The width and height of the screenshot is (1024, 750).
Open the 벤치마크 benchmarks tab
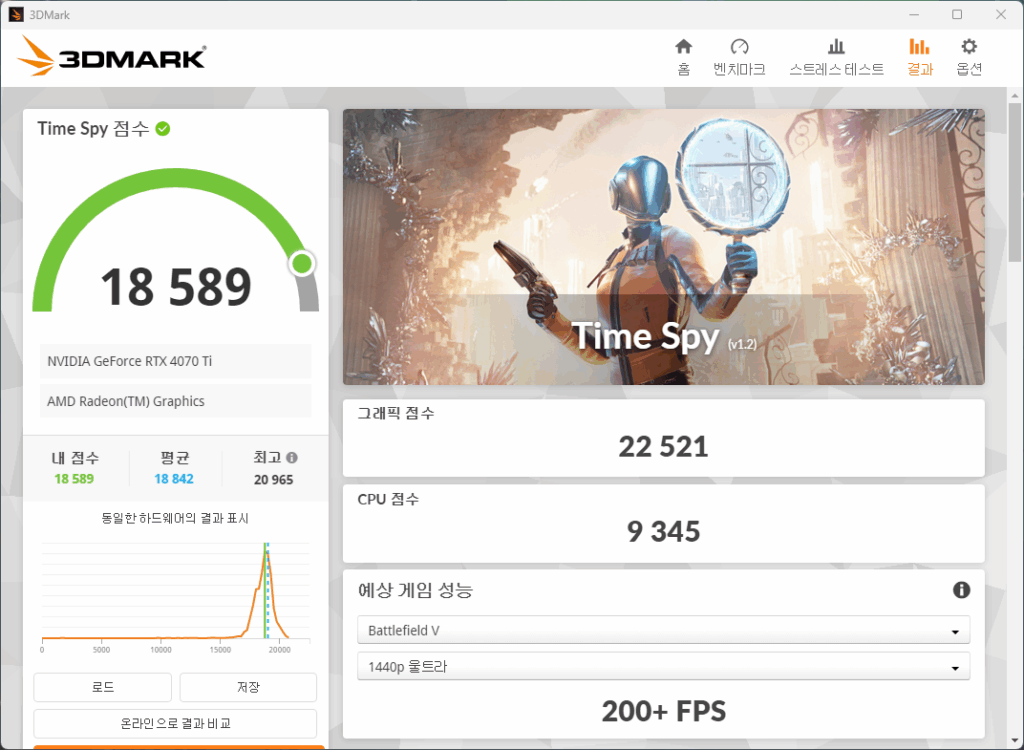[x=739, y=57]
